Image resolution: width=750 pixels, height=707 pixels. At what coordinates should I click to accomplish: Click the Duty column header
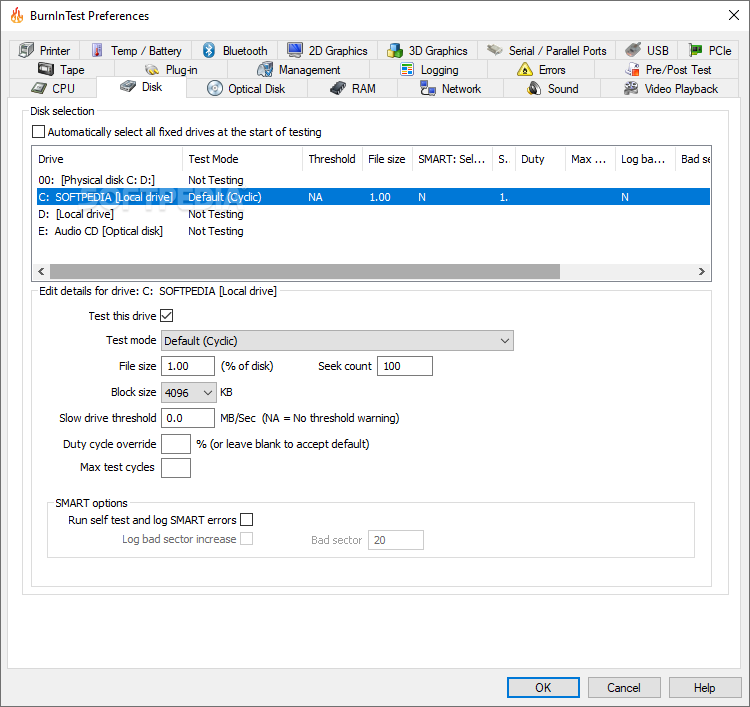[x=540, y=159]
